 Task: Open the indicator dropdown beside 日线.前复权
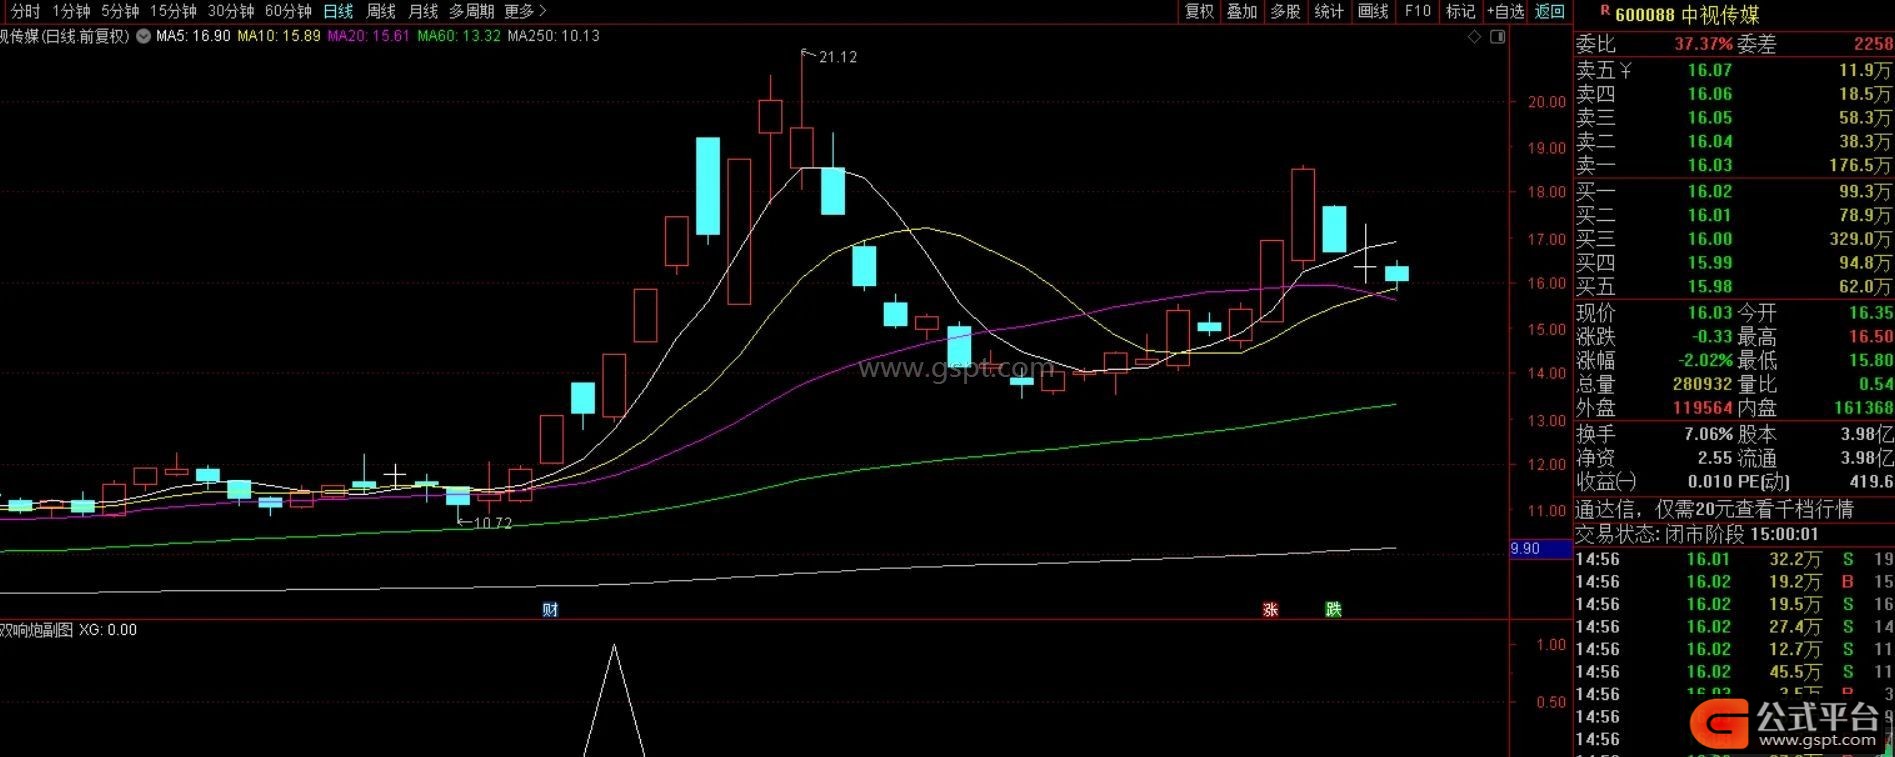(143, 36)
